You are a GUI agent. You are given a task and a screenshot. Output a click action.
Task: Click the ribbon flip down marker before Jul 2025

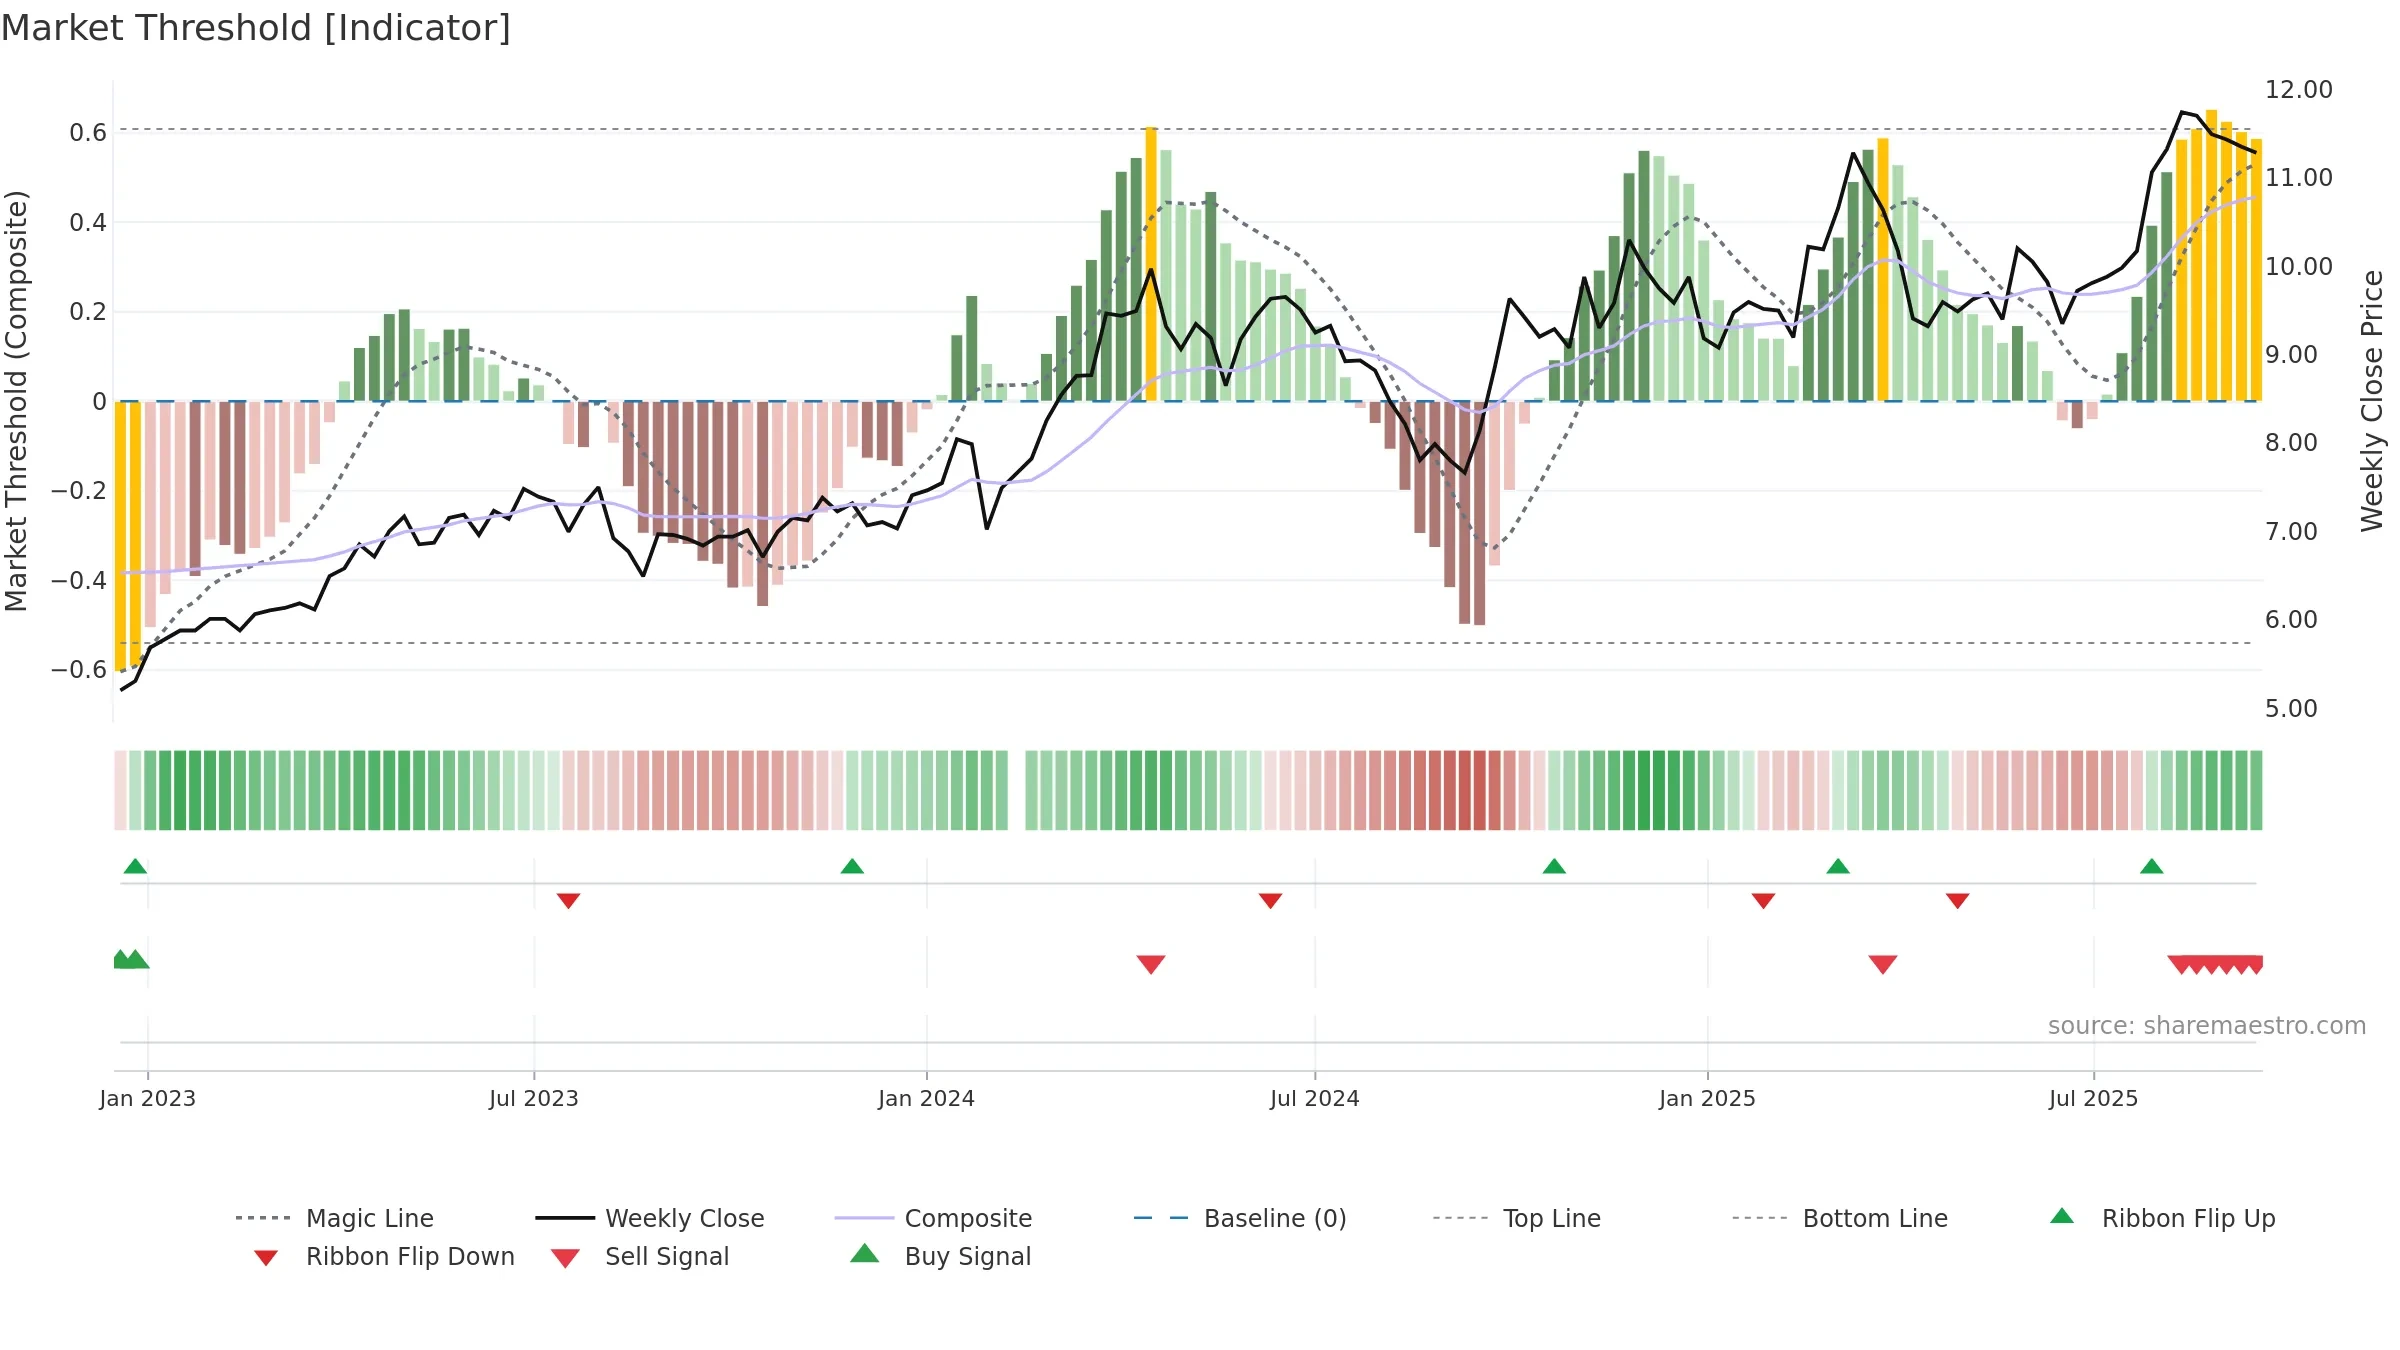[1957, 901]
